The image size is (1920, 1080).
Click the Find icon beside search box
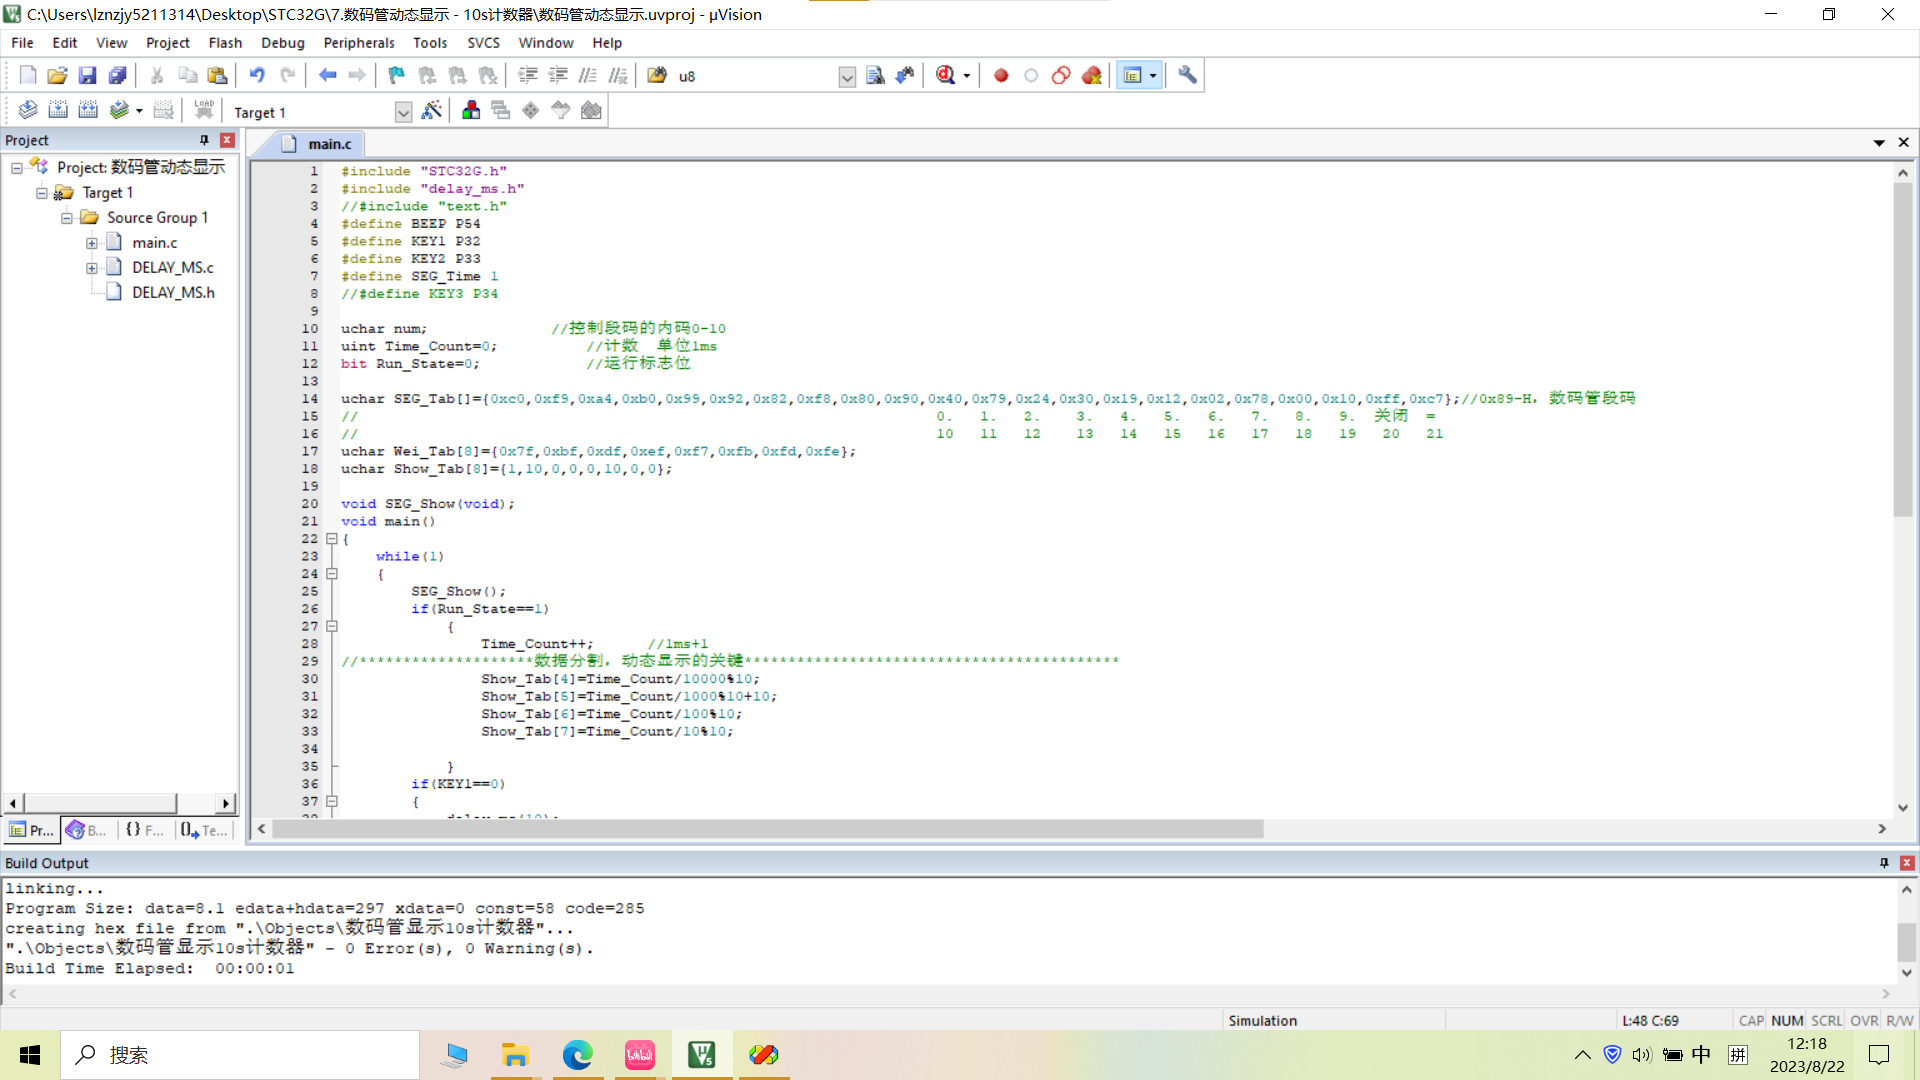875,75
